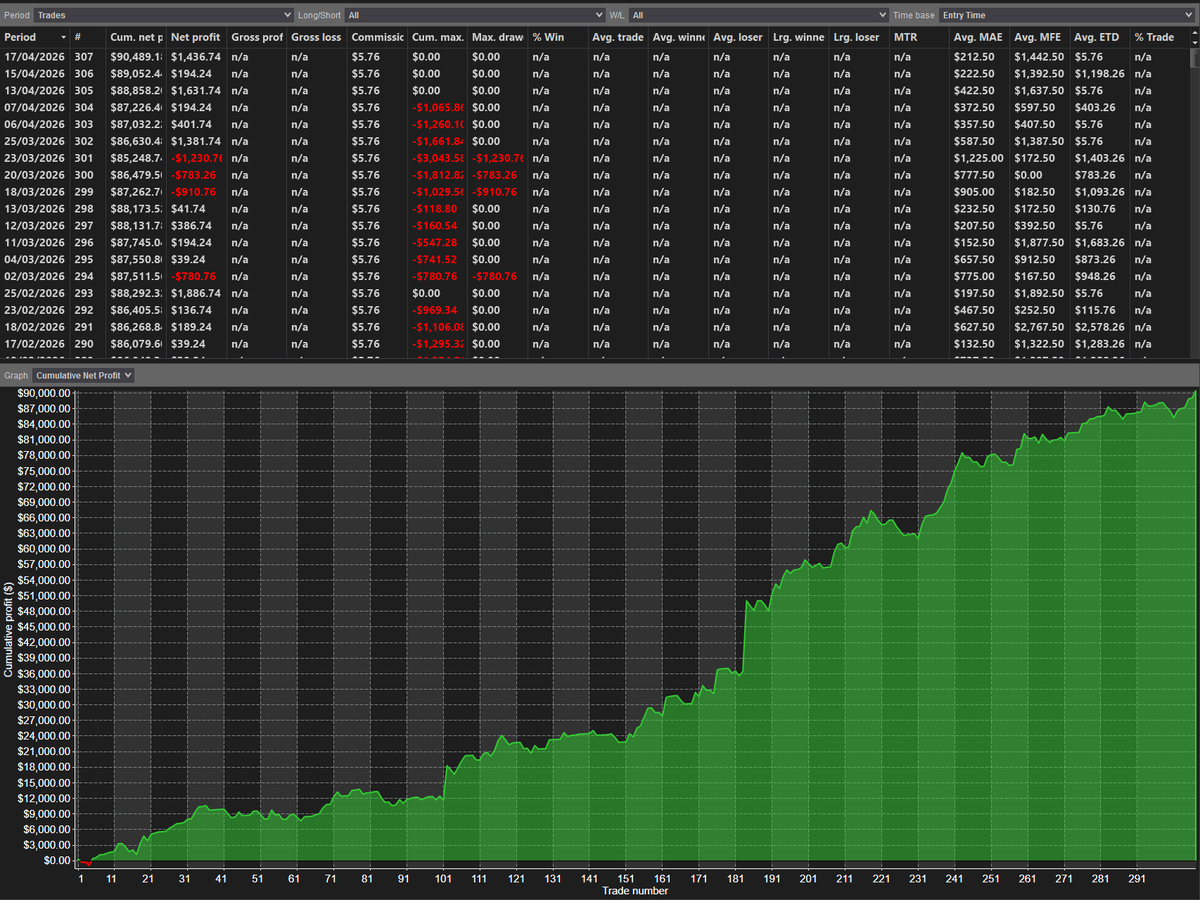Sort by the Avg. MAE column header
1200x900 pixels.
(979, 37)
